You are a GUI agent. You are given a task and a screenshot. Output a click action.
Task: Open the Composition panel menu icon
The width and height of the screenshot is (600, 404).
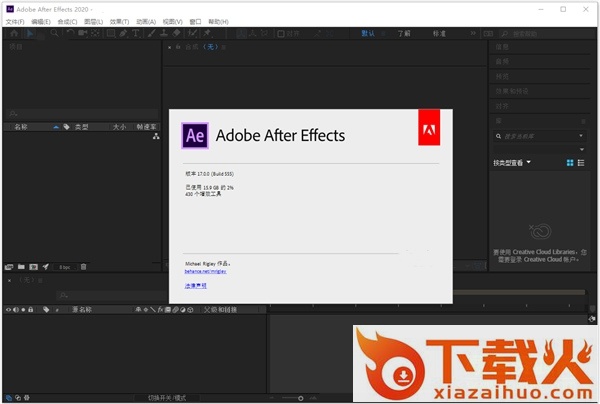point(224,47)
